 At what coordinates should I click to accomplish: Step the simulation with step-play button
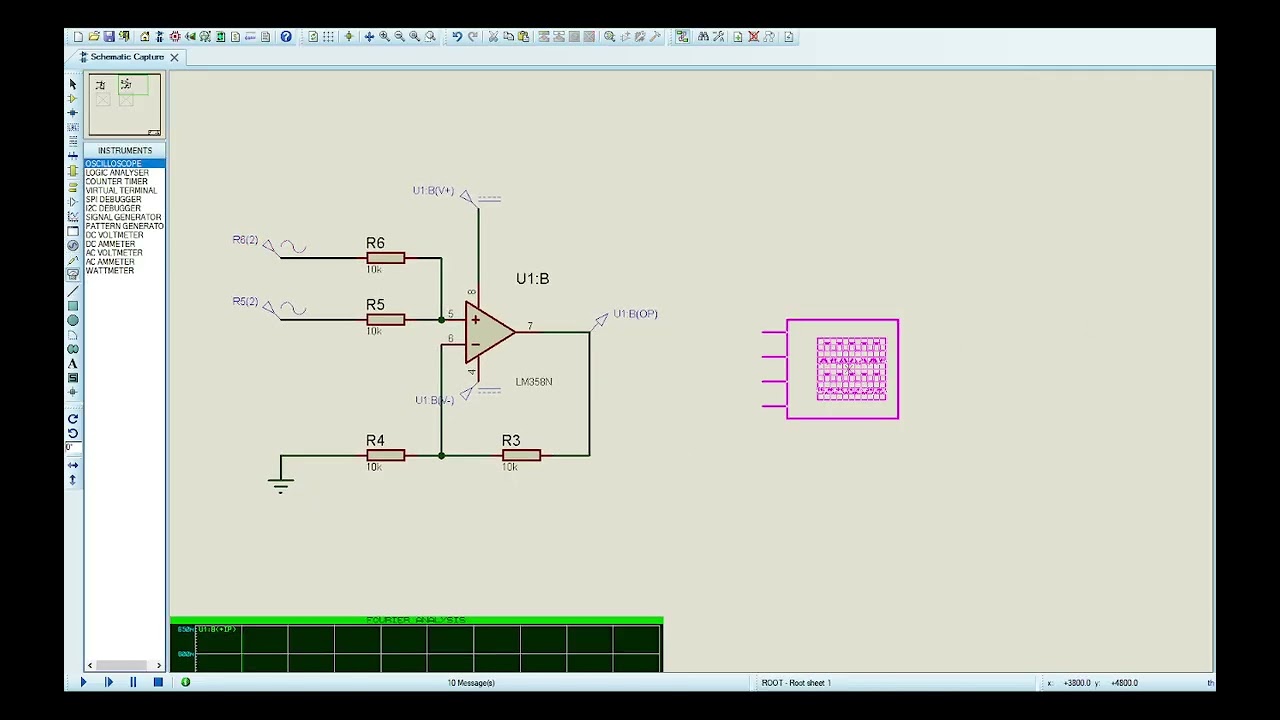[108, 683]
